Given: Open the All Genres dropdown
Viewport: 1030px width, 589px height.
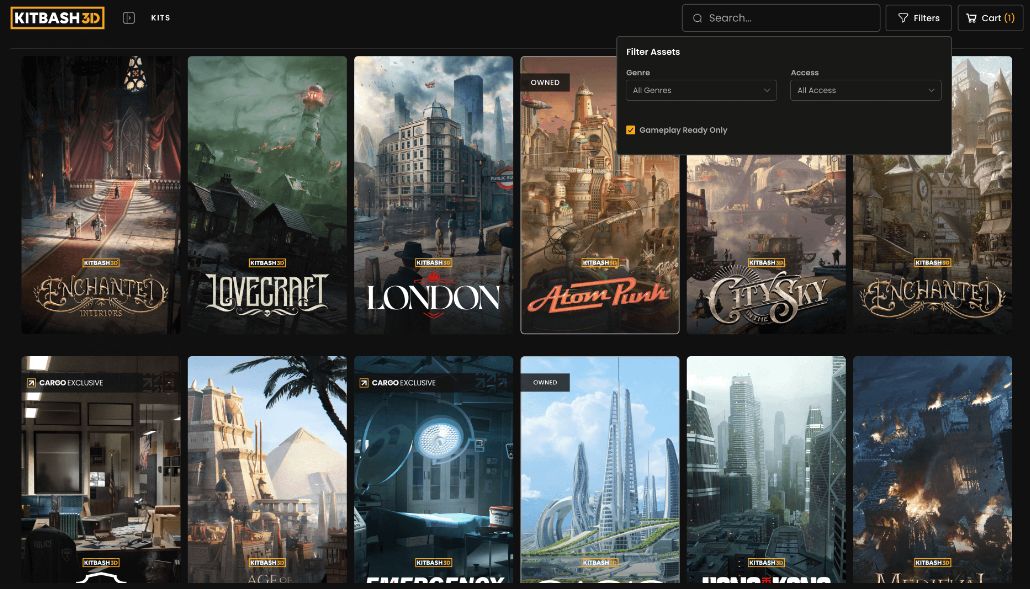Looking at the screenshot, I should point(700,90).
